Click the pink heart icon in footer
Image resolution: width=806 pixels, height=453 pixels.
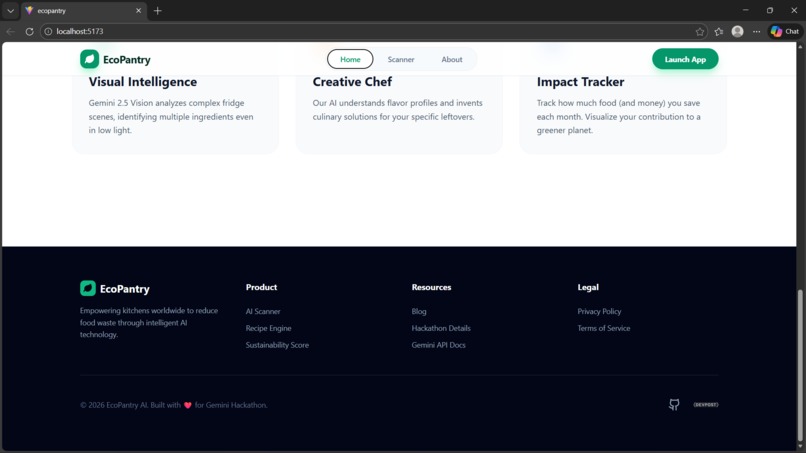pyautogui.click(x=188, y=405)
